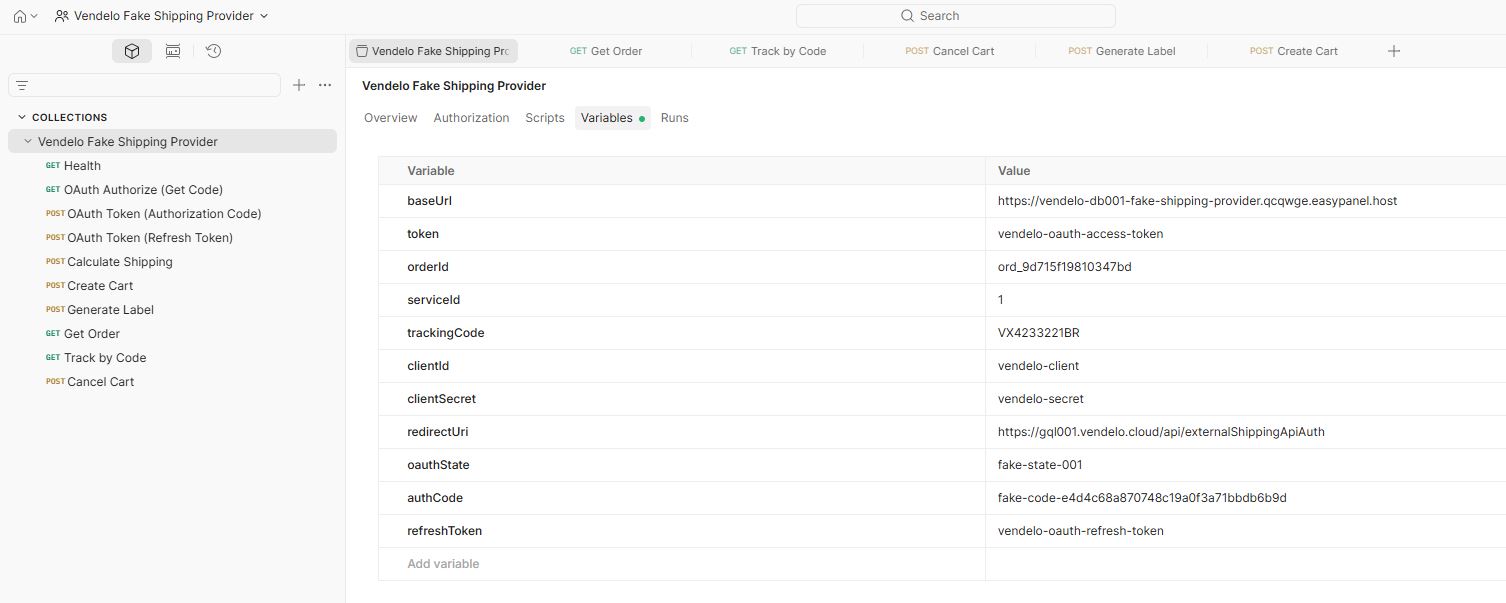
Task: Select the Get Order request tab
Action: point(614,50)
